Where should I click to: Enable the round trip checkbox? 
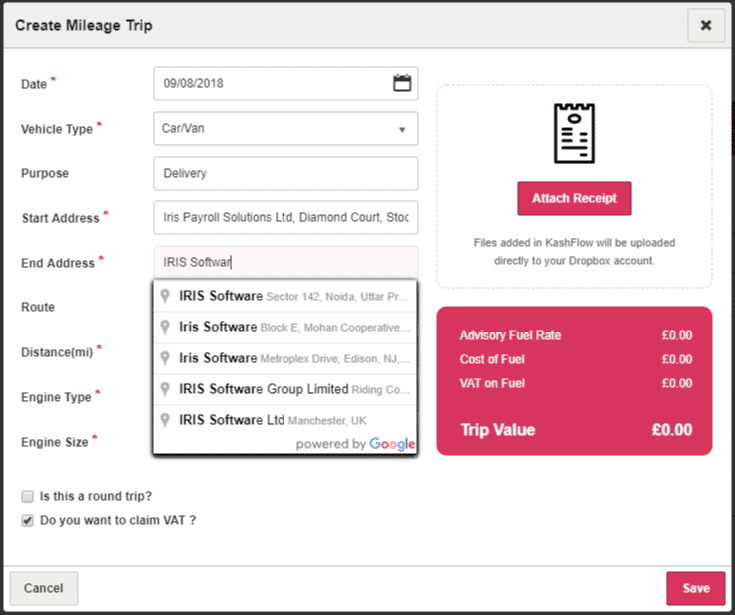(x=27, y=496)
